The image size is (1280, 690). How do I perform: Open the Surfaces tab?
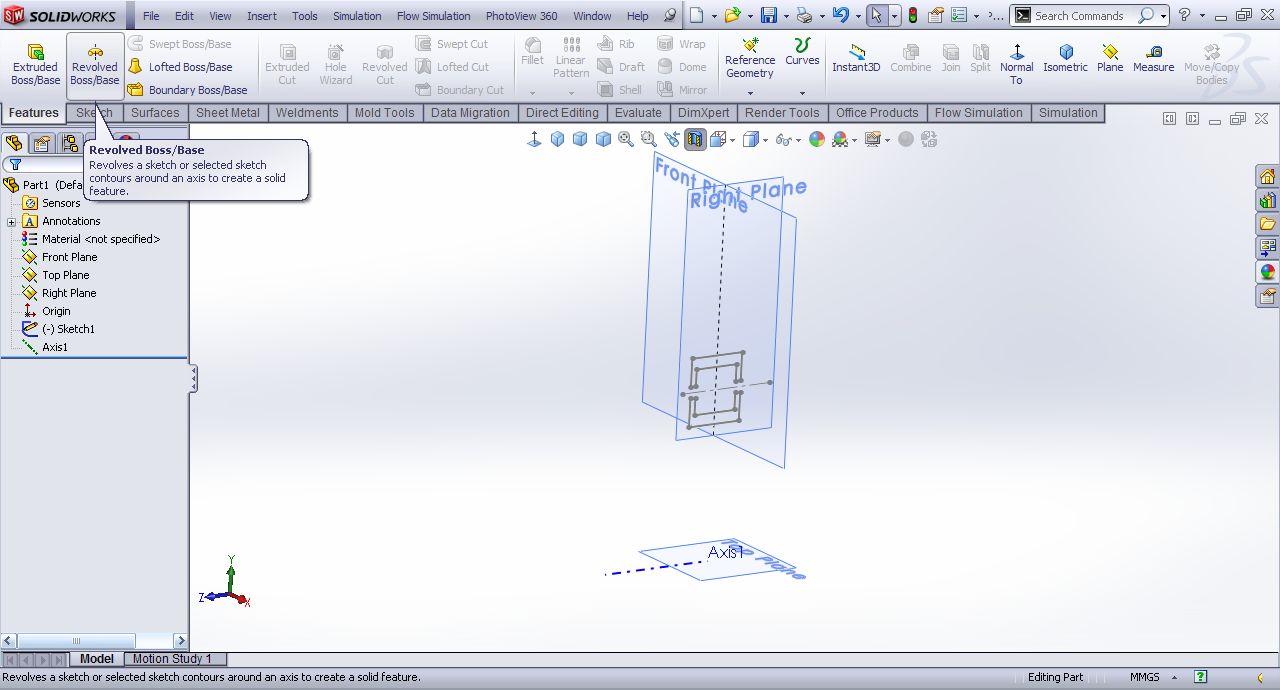[x=155, y=113]
